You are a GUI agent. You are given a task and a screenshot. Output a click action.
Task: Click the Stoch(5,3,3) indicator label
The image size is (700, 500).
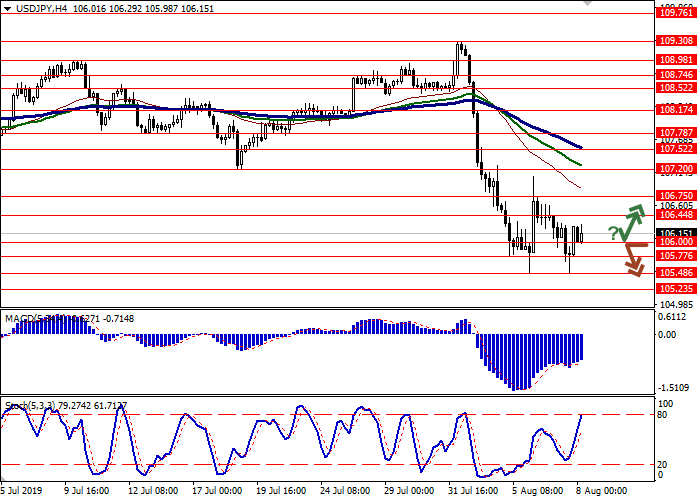pos(30,405)
